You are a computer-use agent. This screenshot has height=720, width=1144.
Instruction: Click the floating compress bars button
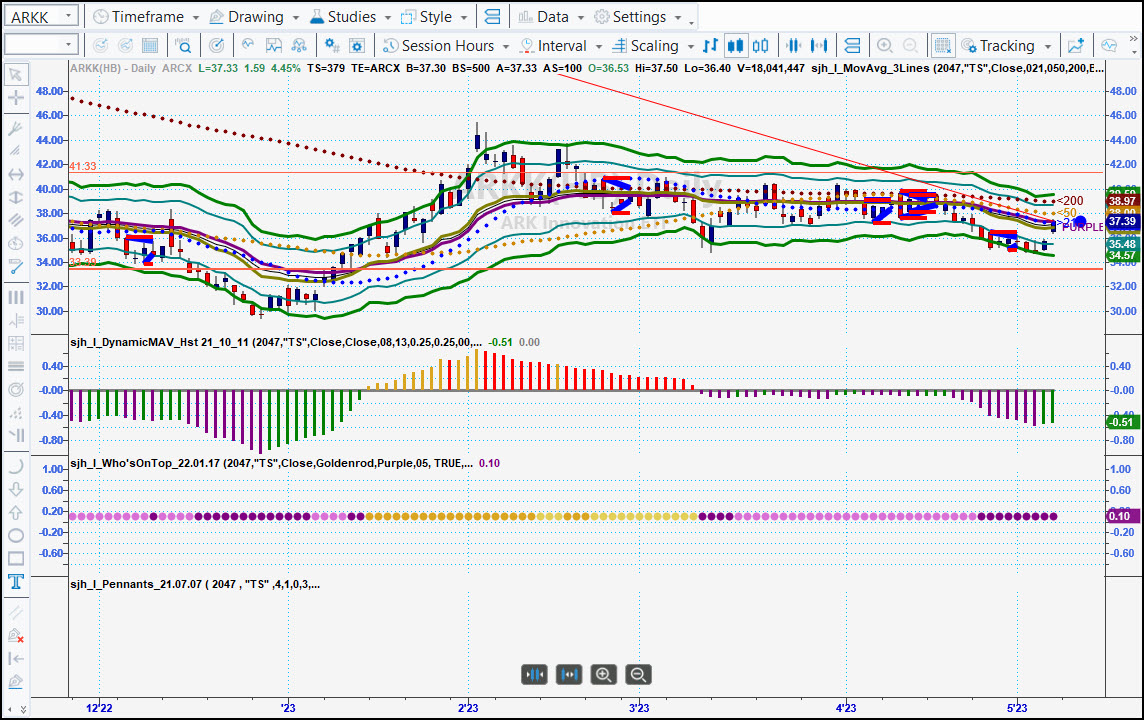[x=534, y=675]
